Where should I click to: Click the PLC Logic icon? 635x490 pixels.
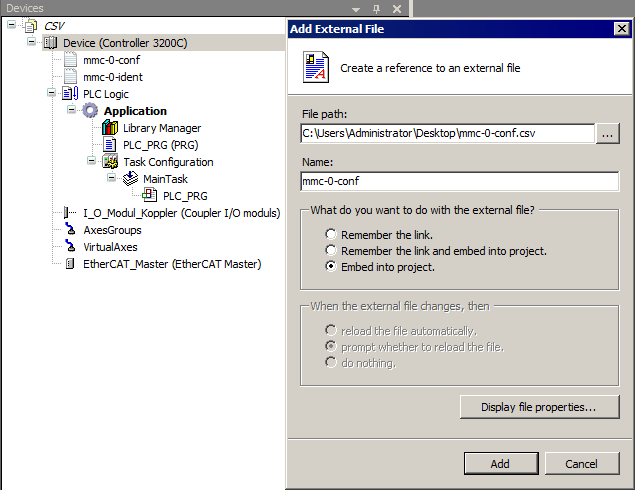[x=70, y=94]
